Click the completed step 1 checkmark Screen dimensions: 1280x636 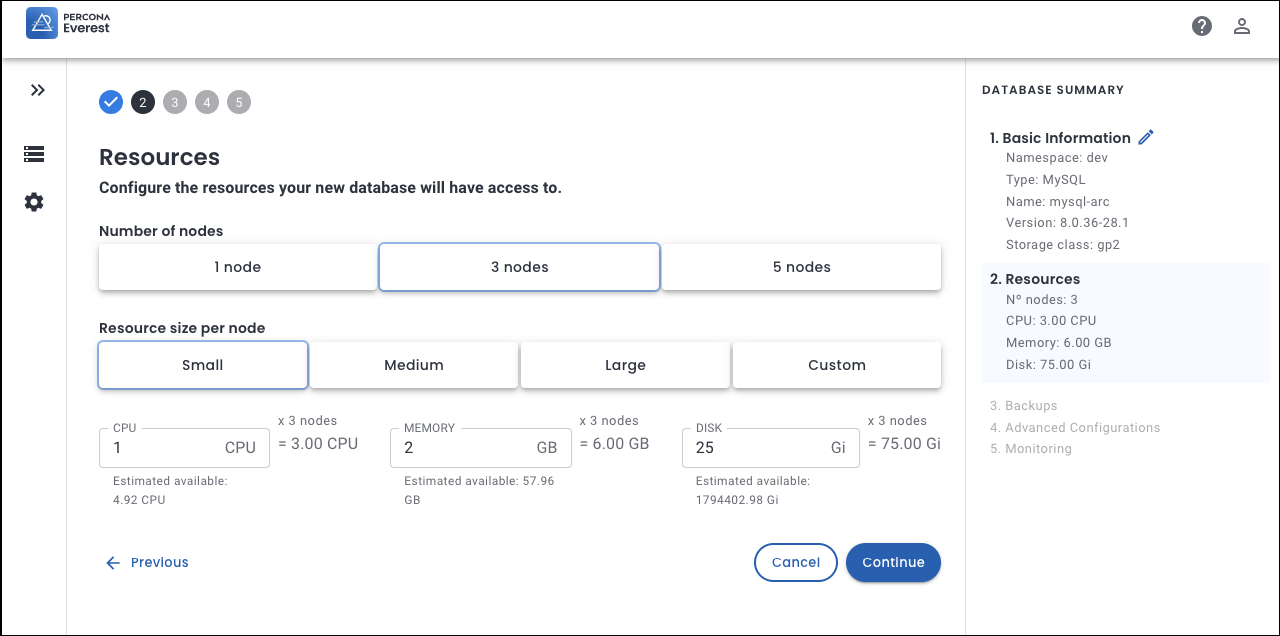(111, 102)
